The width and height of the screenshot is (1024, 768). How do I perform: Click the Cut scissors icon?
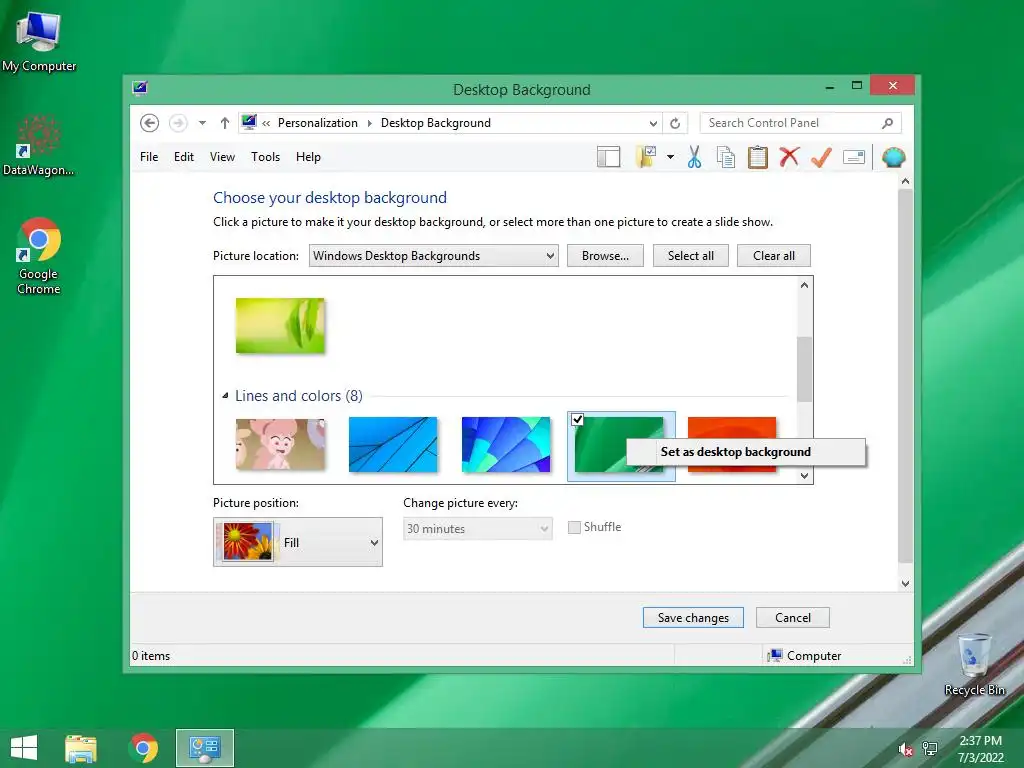(x=694, y=157)
